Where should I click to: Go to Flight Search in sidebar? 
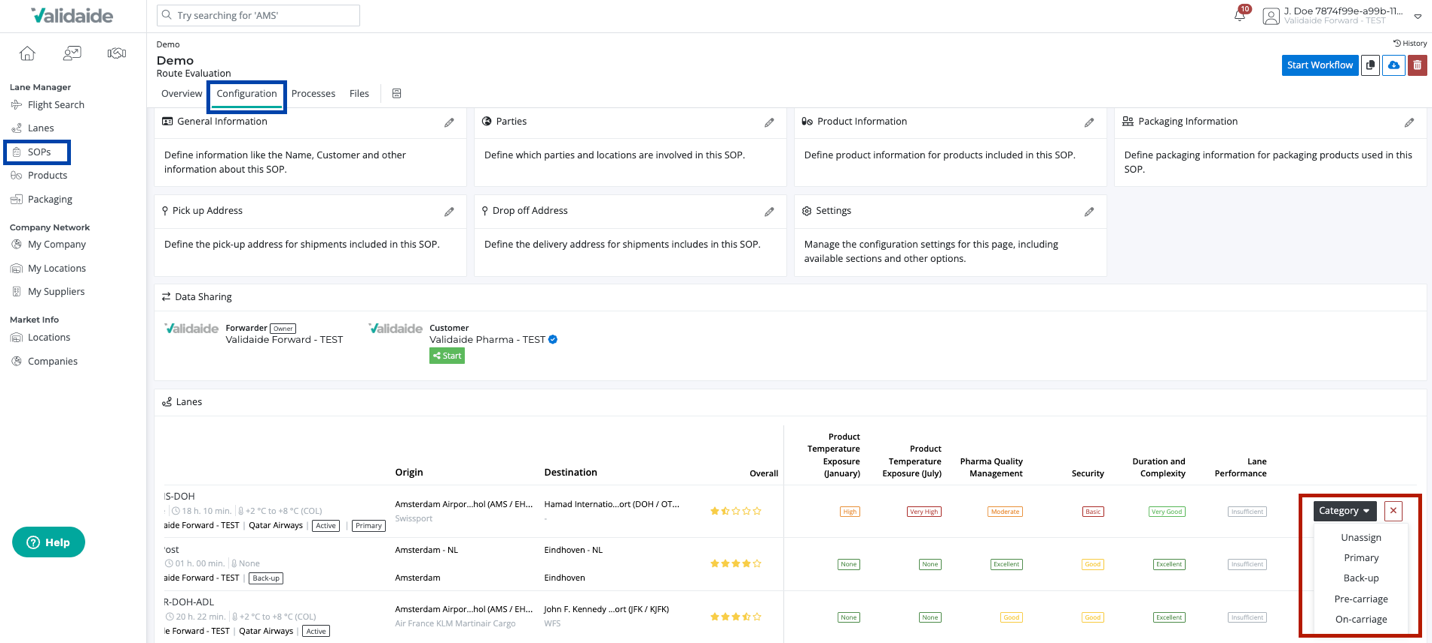click(56, 105)
